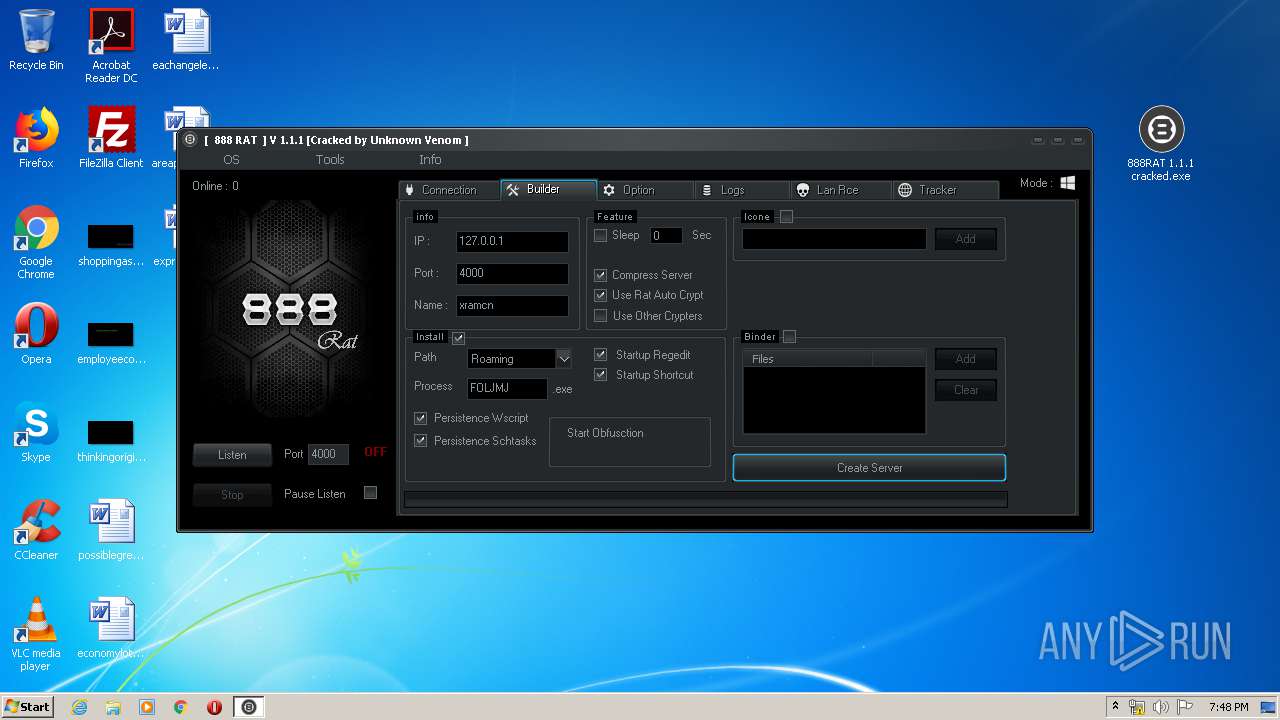This screenshot has height=720, width=1280.
Task: Click the IP address field
Action: (x=512, y=241)
